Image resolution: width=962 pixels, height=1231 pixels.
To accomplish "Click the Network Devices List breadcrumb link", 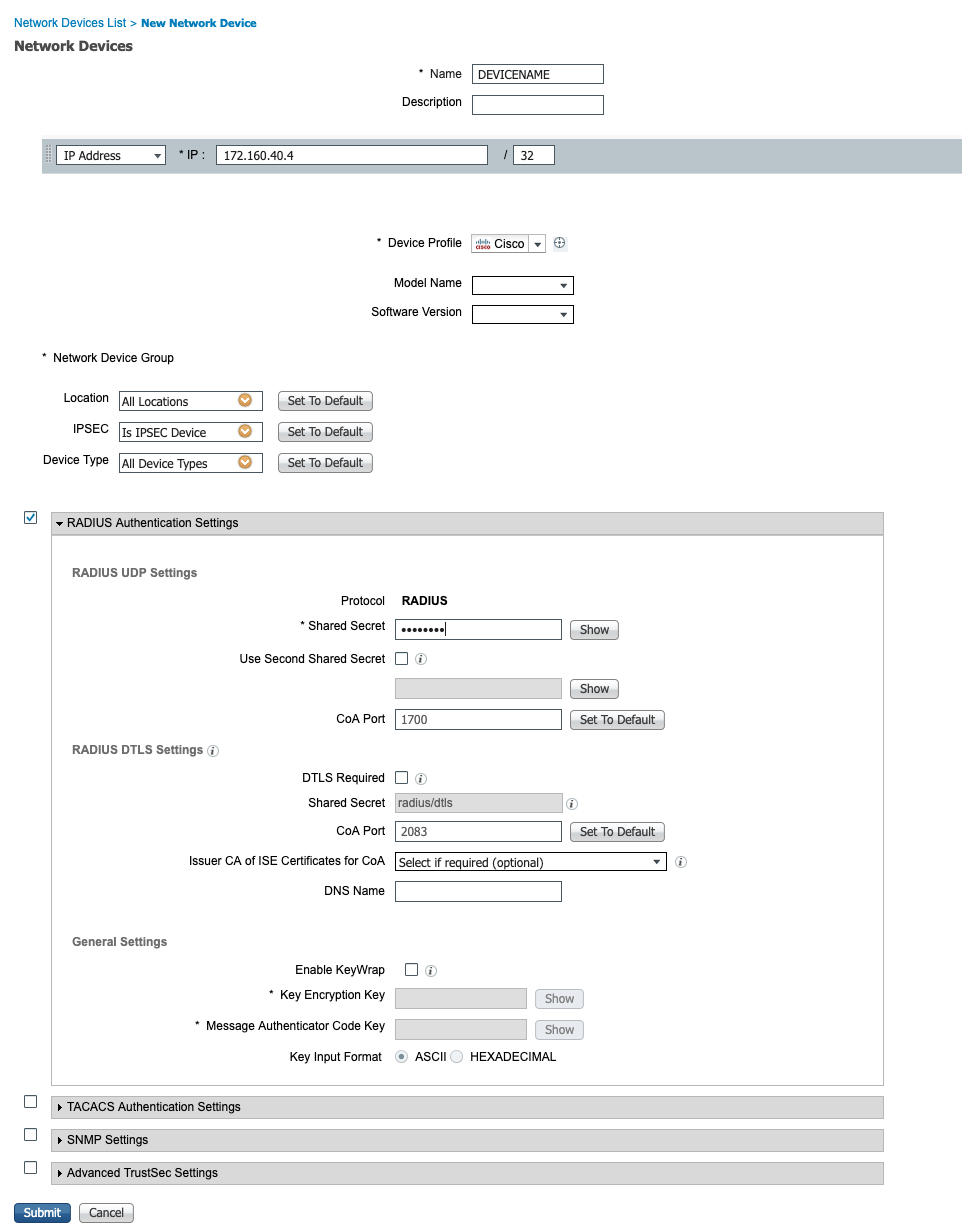I will tap(70, 22).
